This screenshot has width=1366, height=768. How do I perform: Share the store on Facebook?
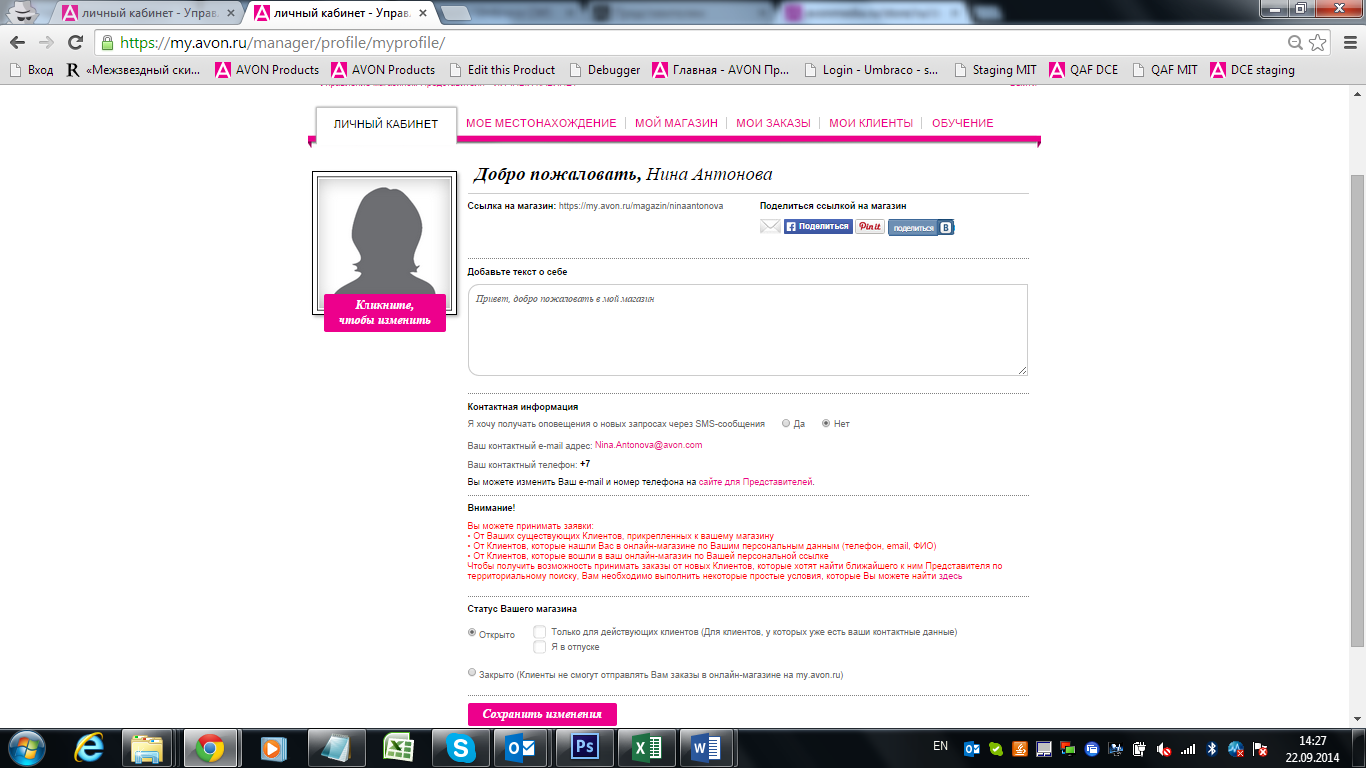(x=818, y=227)
